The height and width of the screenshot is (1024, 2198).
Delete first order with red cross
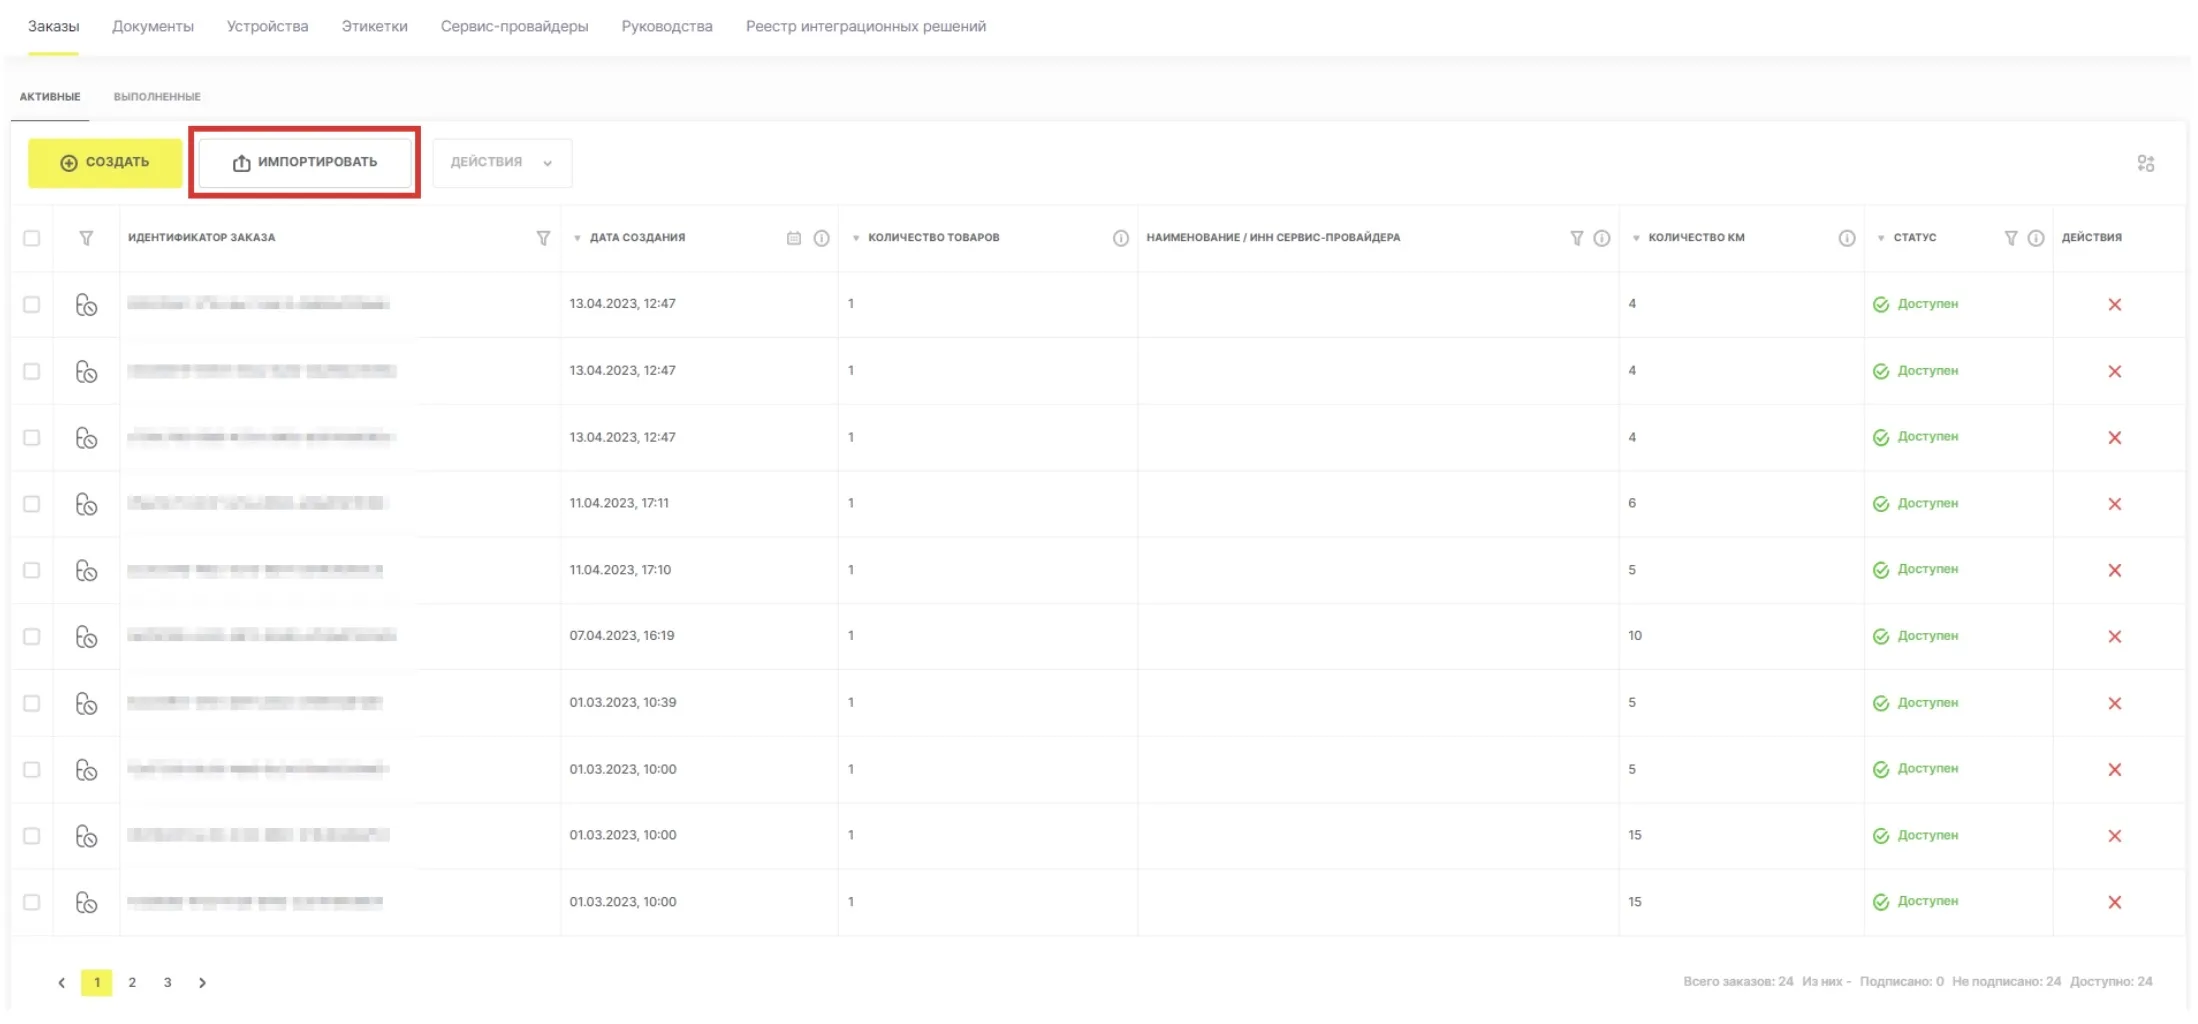tap(2114, 305)
